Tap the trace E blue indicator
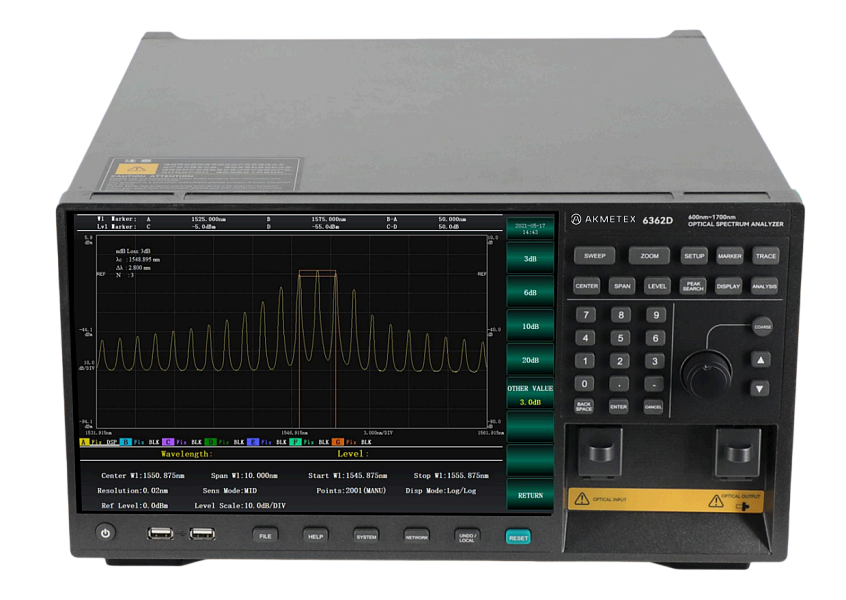This screenshot has height=600, width=846. tap(253, 442)
